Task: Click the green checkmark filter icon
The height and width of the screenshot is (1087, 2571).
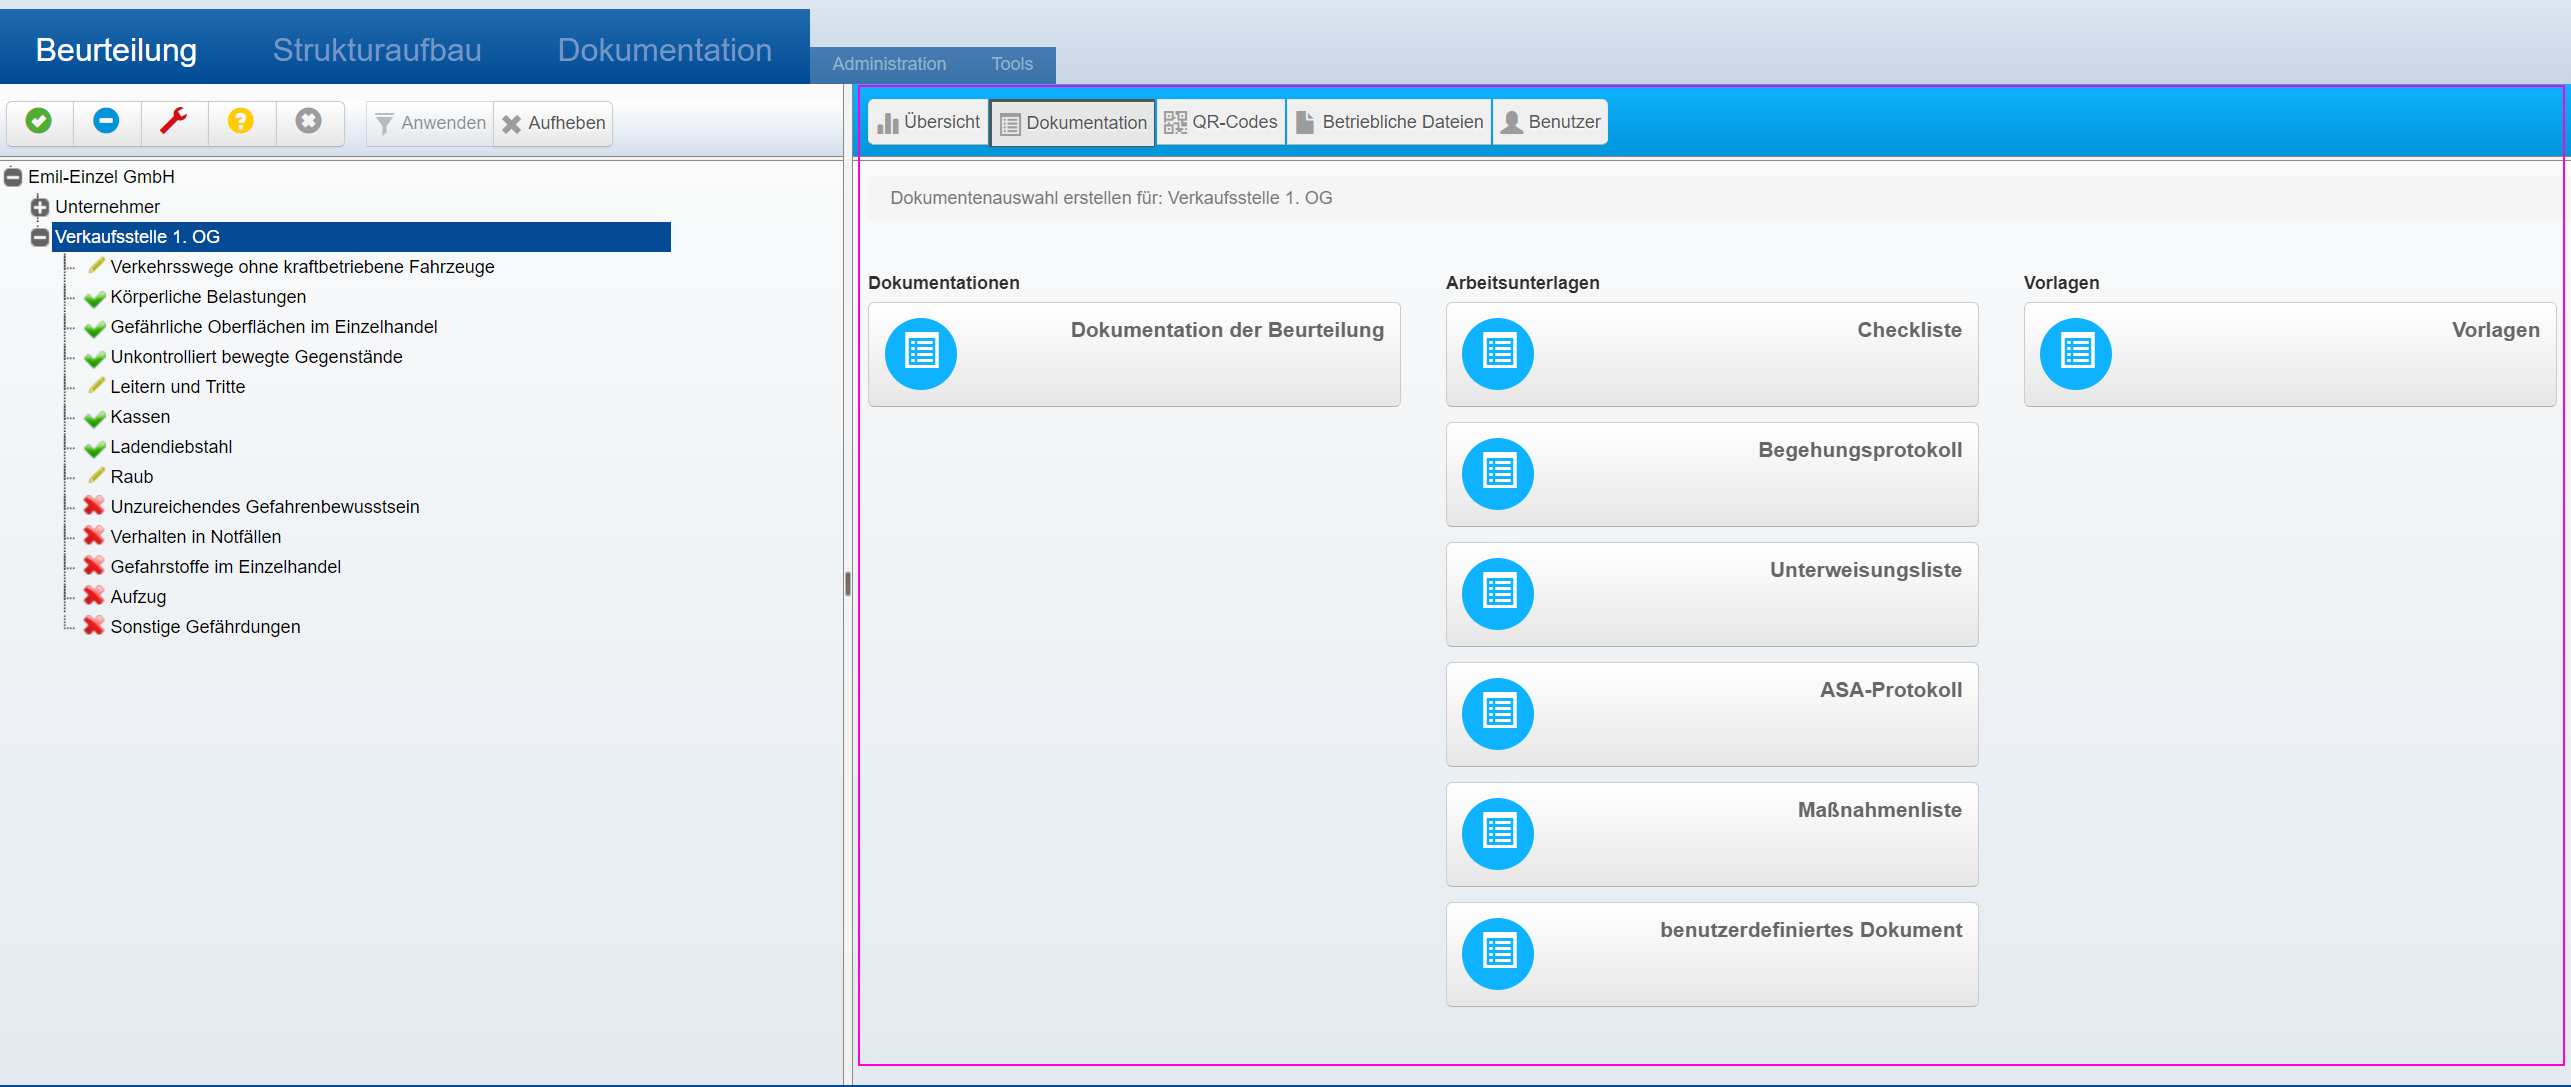Action: 39,122
